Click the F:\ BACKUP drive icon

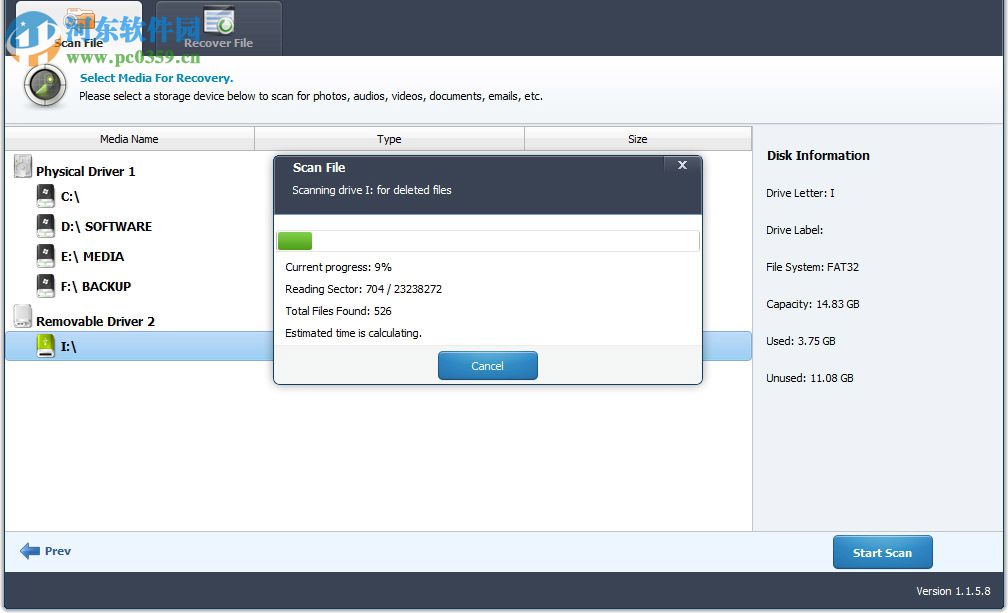coord(46,286)
